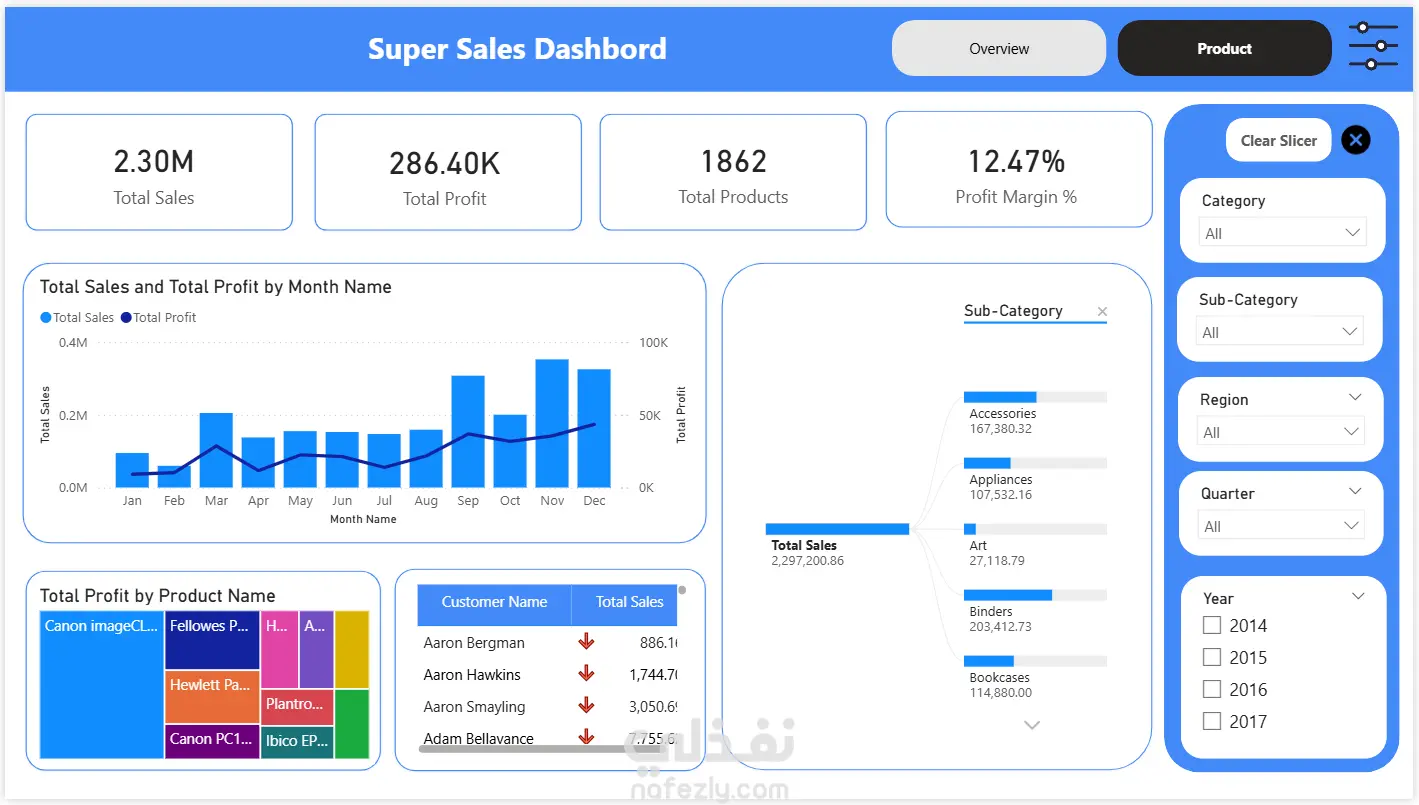Click the red down arrow beside Aaron Bergman

pos(586,642)
